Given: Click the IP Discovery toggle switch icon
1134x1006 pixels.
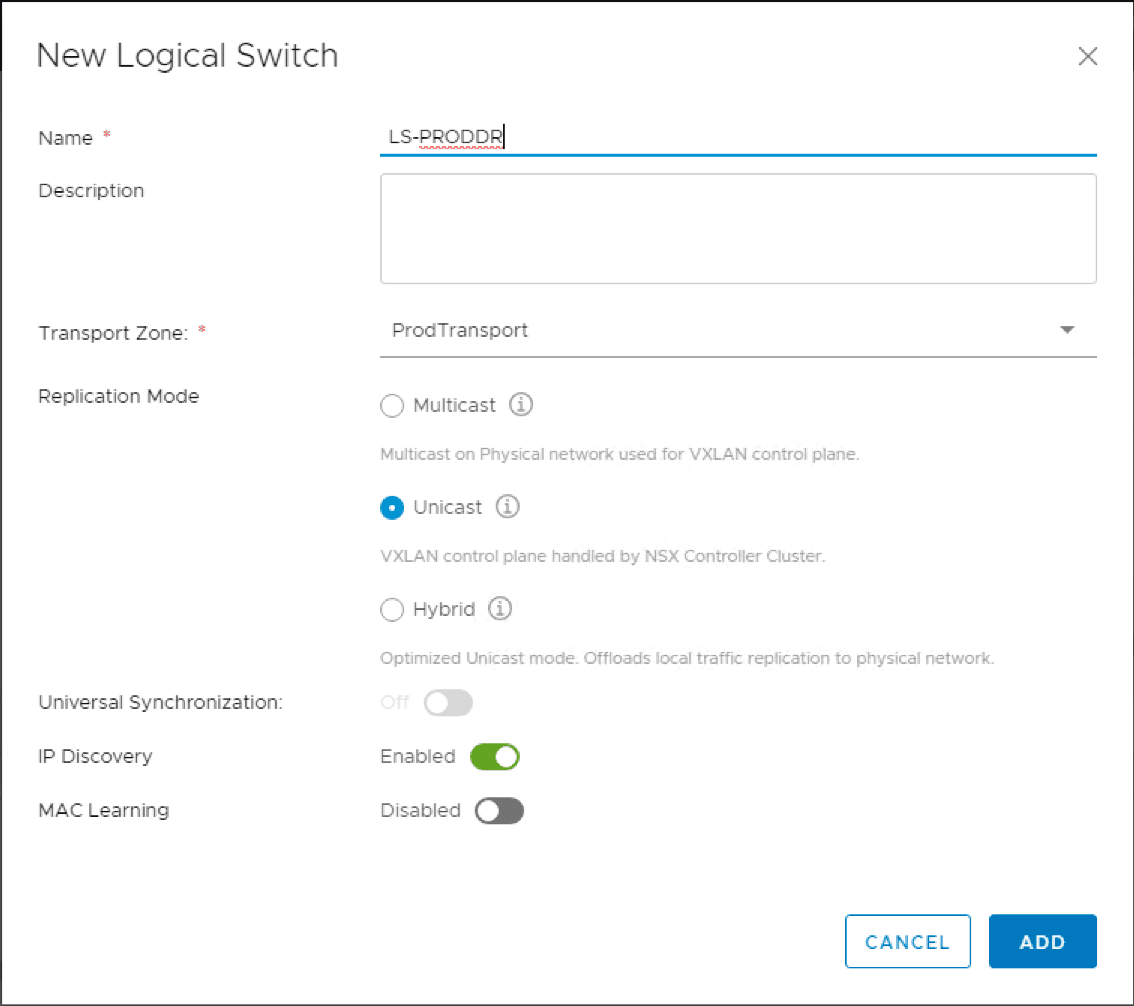Looking at the screenshot, I should (495, 757).
